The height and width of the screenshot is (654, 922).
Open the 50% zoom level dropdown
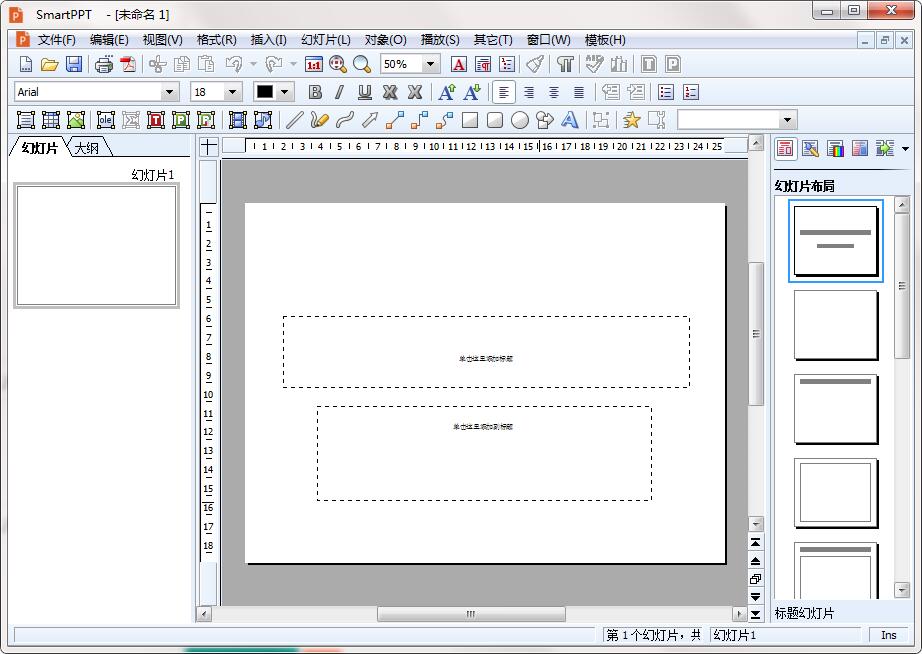(x=431, y=64)
